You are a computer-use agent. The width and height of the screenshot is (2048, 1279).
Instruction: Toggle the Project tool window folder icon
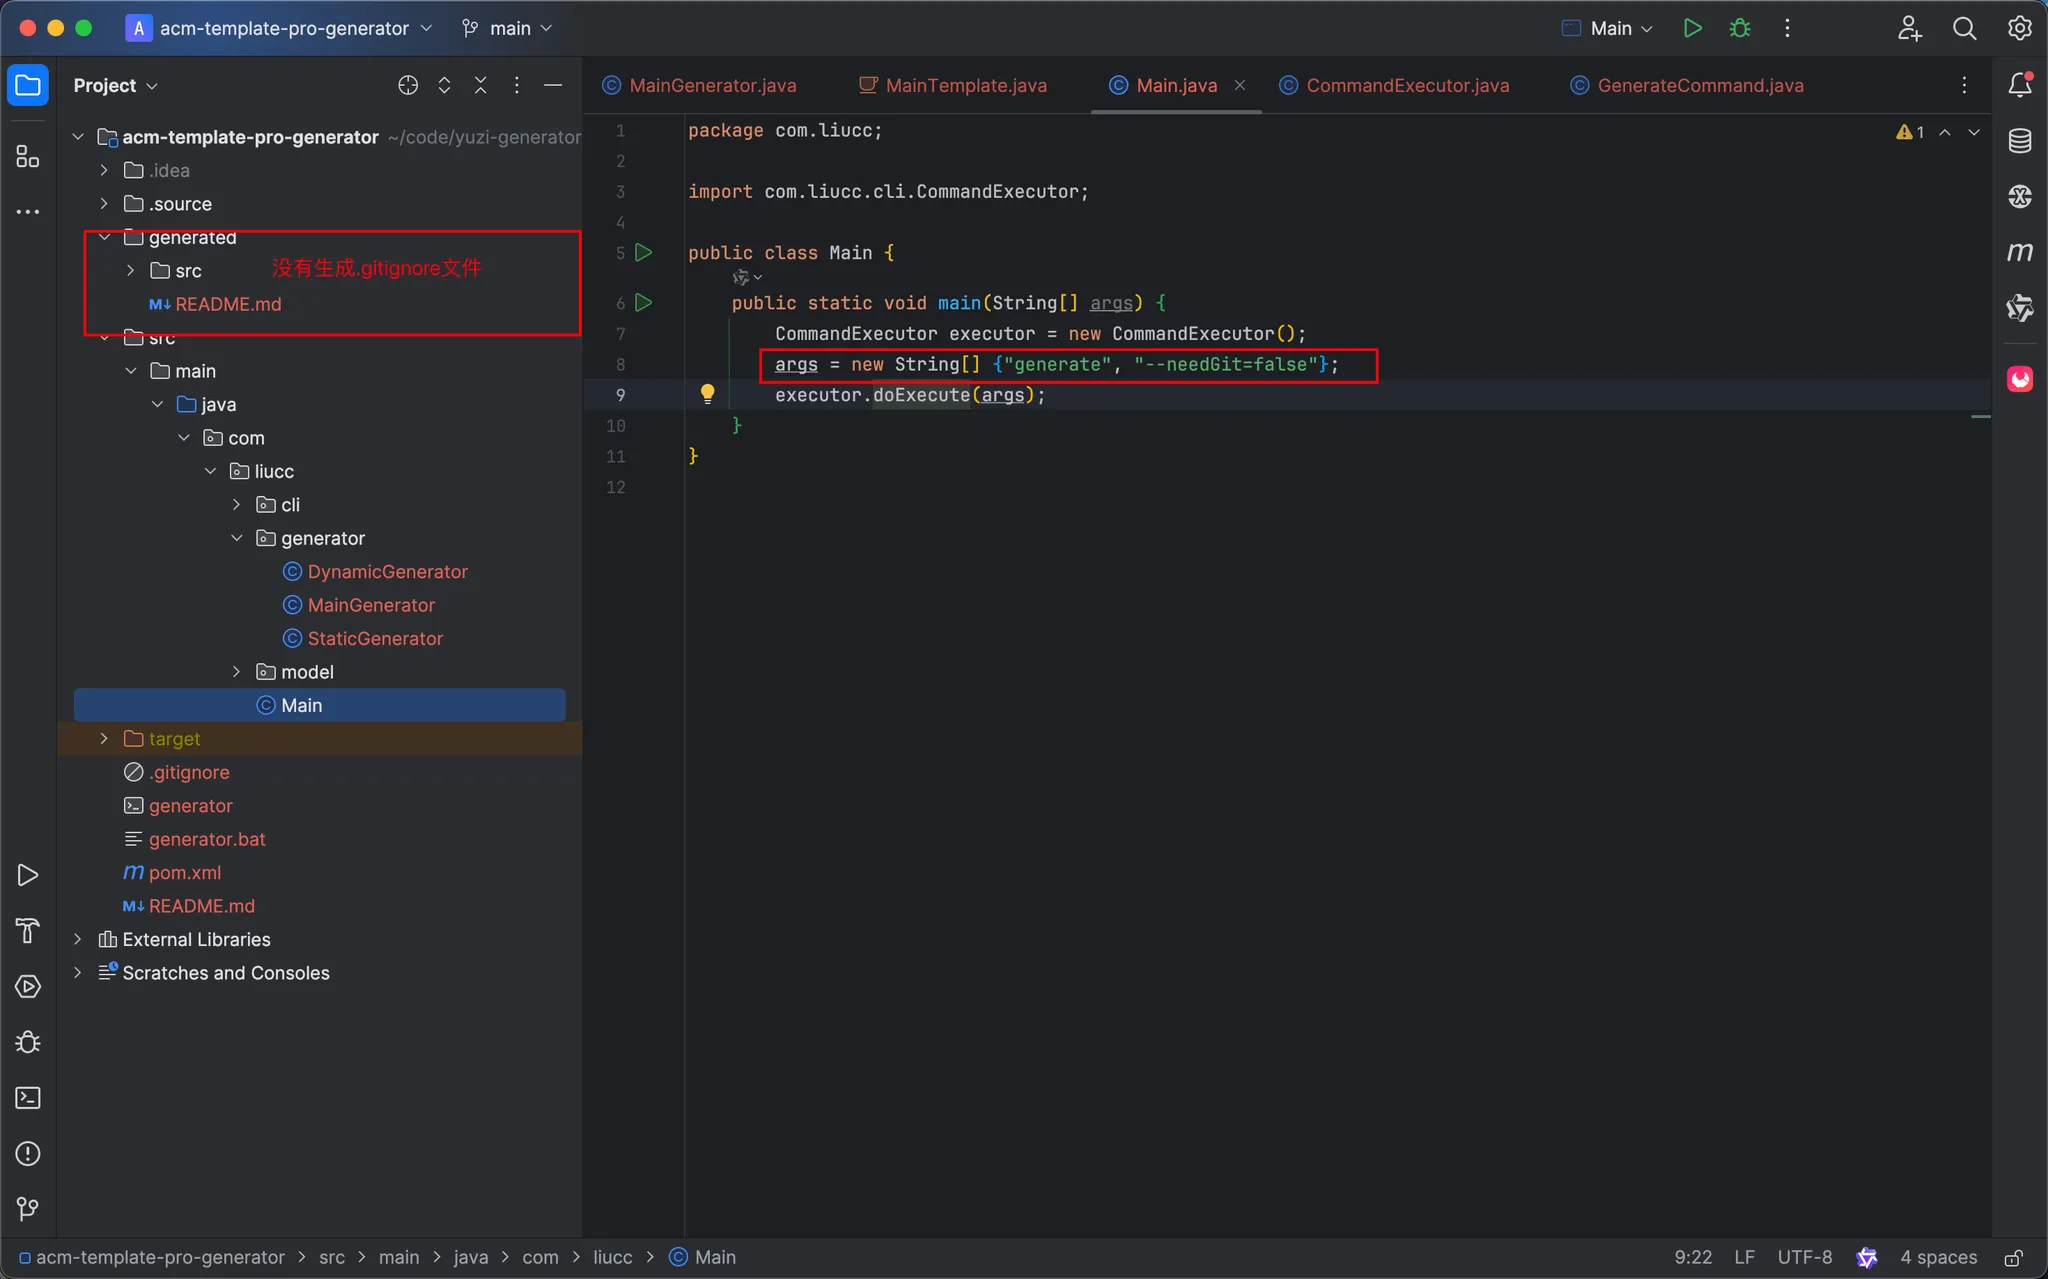point(28,85)
